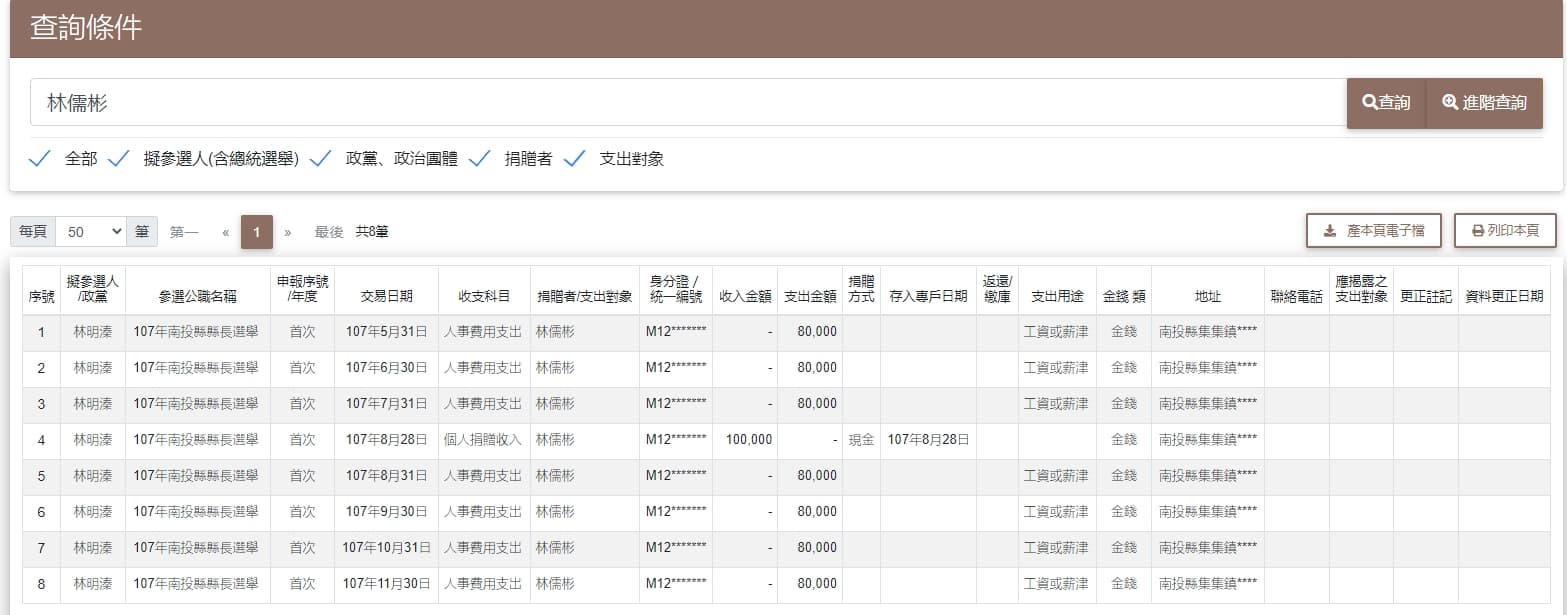
Task: Download via 產本頁電子檔 button
Action: [1373, 231]
